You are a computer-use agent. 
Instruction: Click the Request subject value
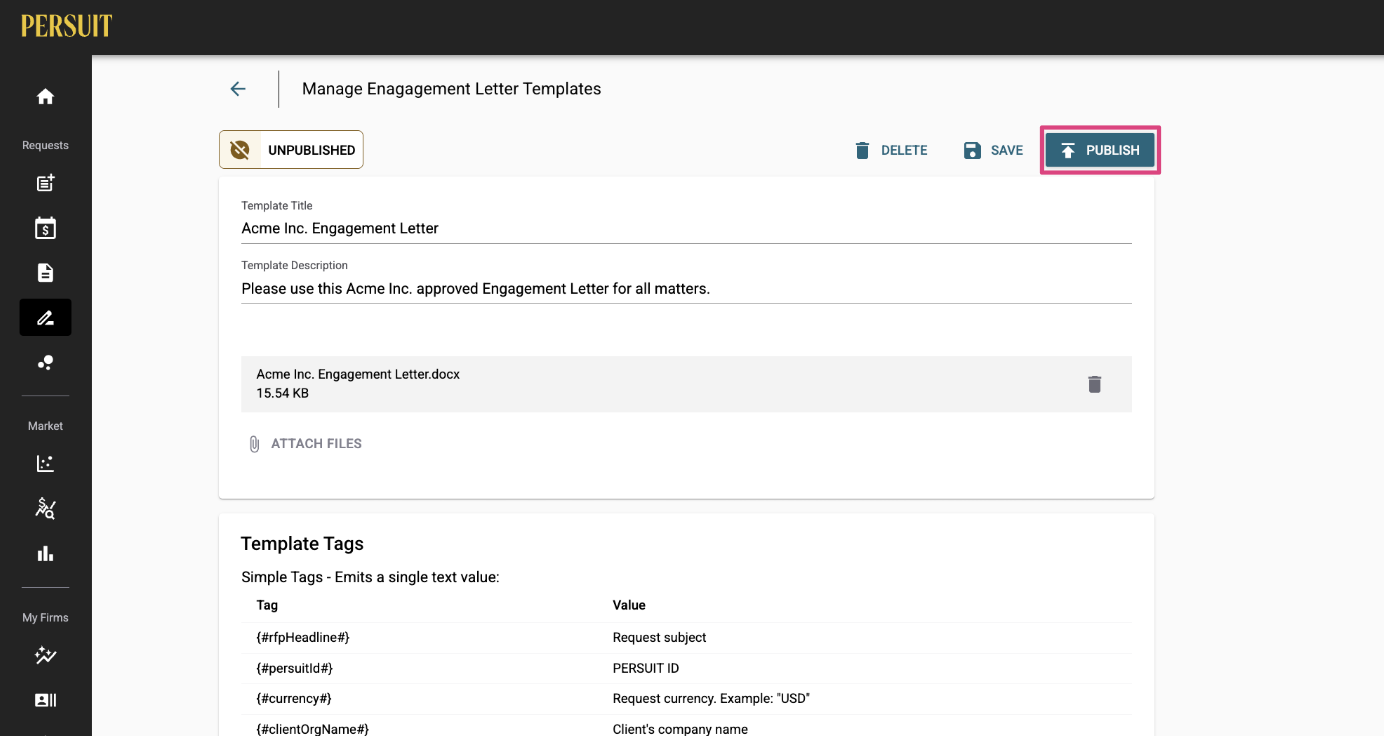pyautogui.click(x=660, y=637)
